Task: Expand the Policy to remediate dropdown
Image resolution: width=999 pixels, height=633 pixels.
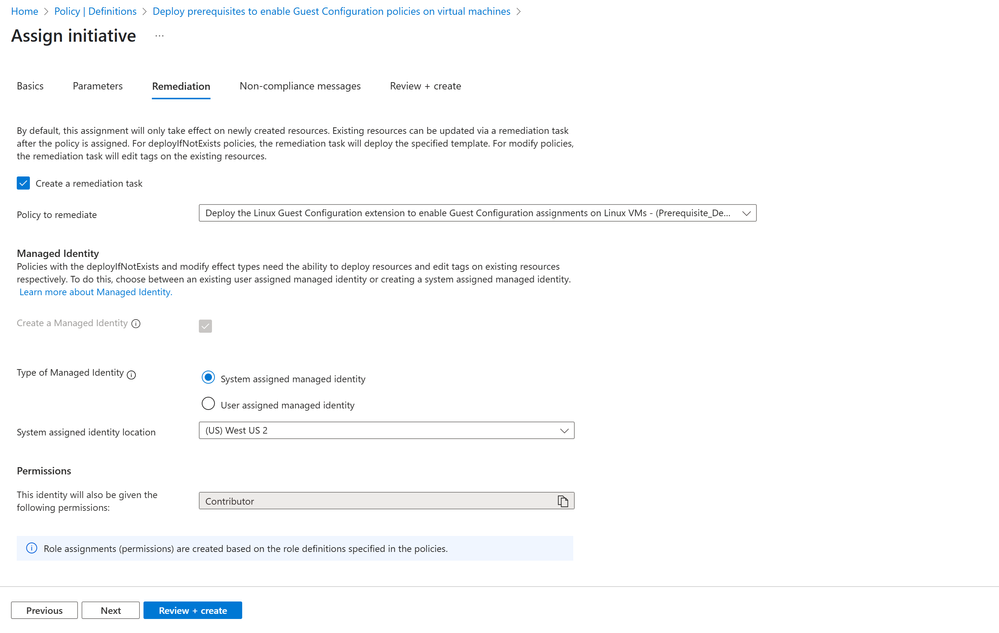Action: click(477, 213)
